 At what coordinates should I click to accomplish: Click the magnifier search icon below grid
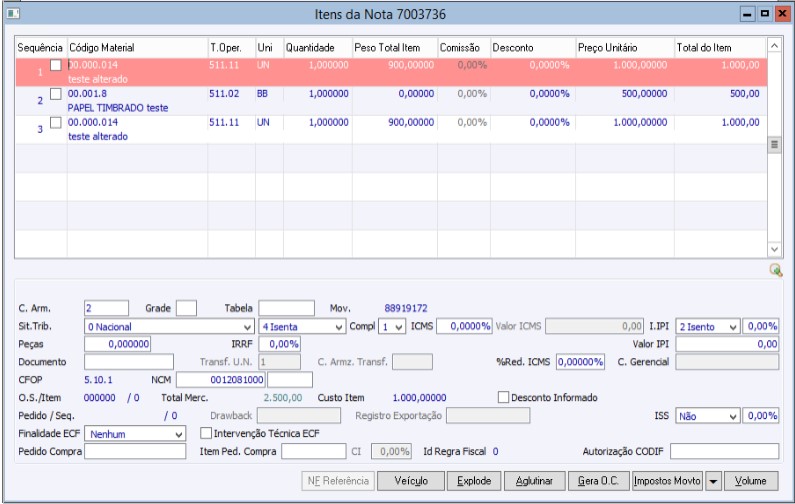point(776,270)
